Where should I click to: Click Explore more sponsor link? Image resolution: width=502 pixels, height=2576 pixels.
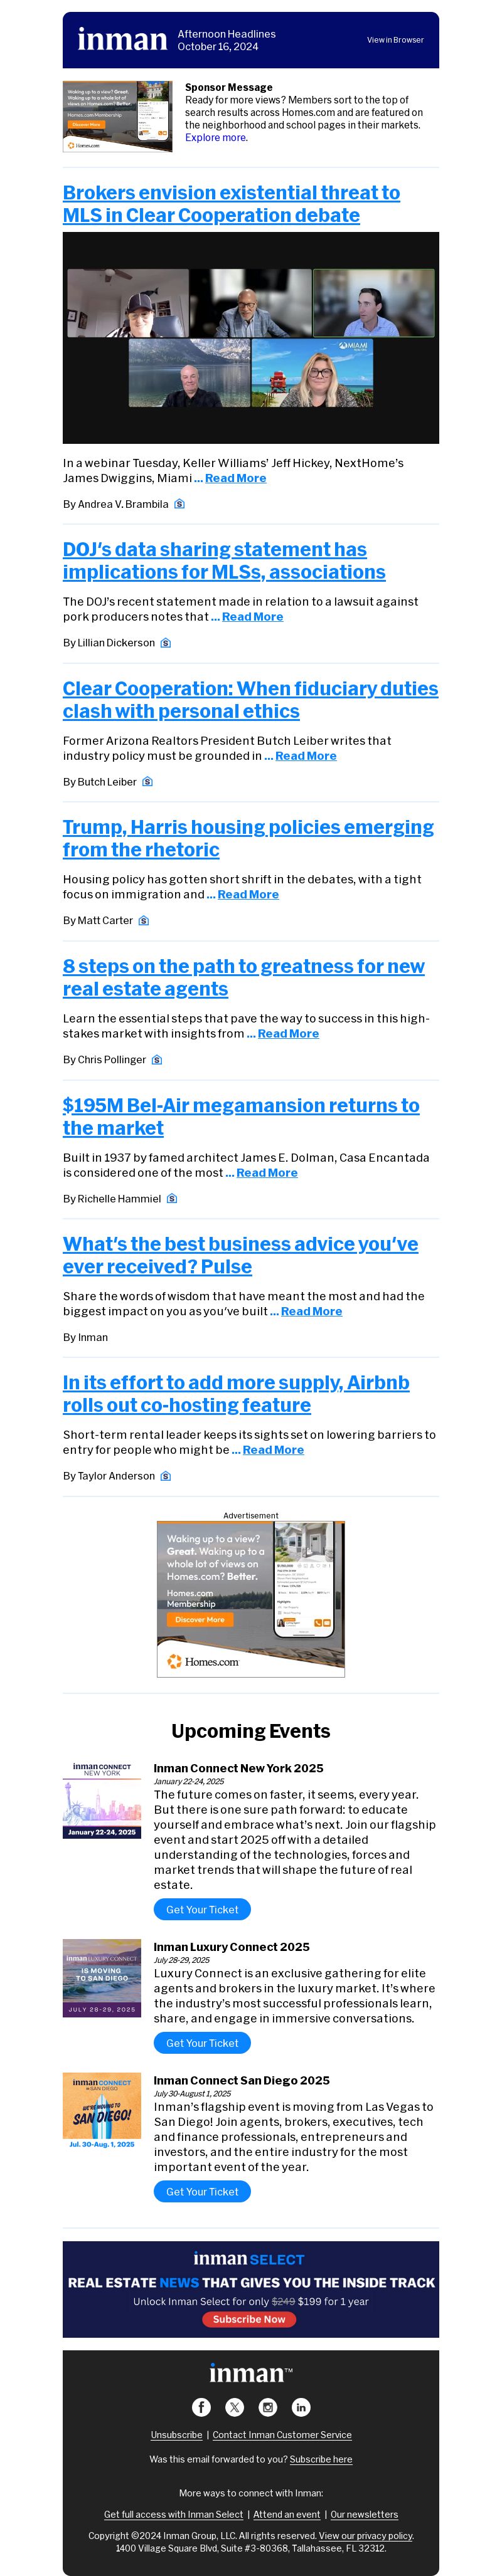216,138
